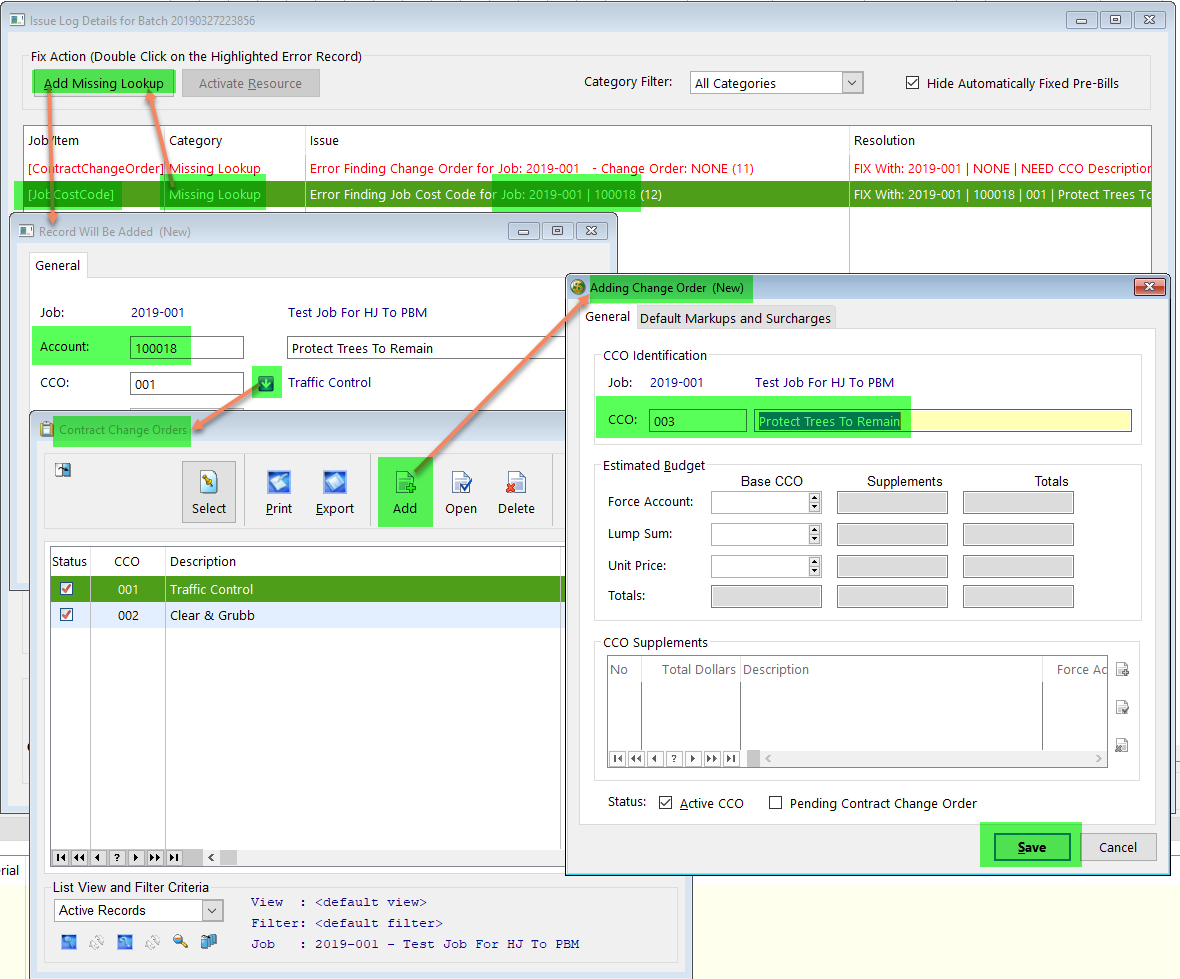Click the first blue view icon under Active Records
Viewport: 1180px width, 979px height.
pos(69,941)
